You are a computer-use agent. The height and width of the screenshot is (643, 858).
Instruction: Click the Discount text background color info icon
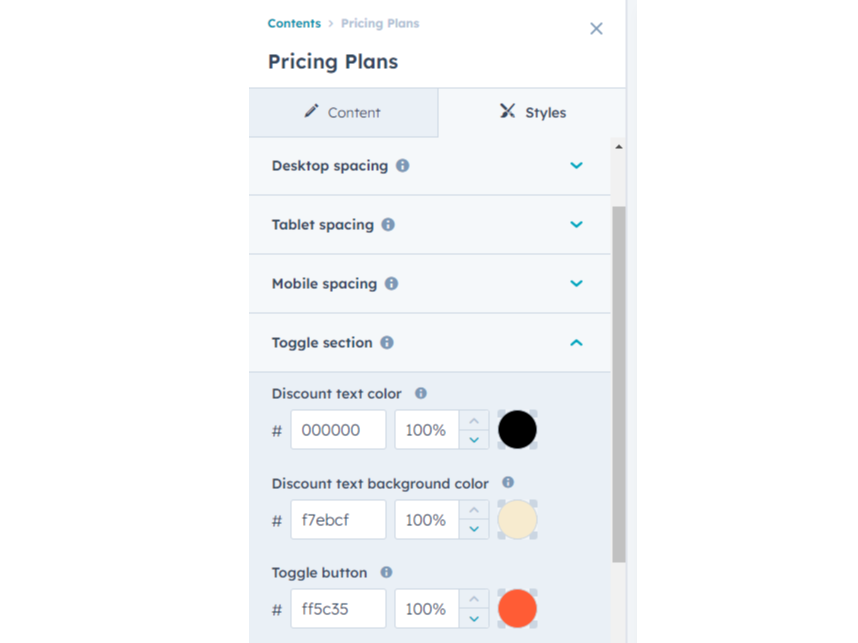click(507, 483)
